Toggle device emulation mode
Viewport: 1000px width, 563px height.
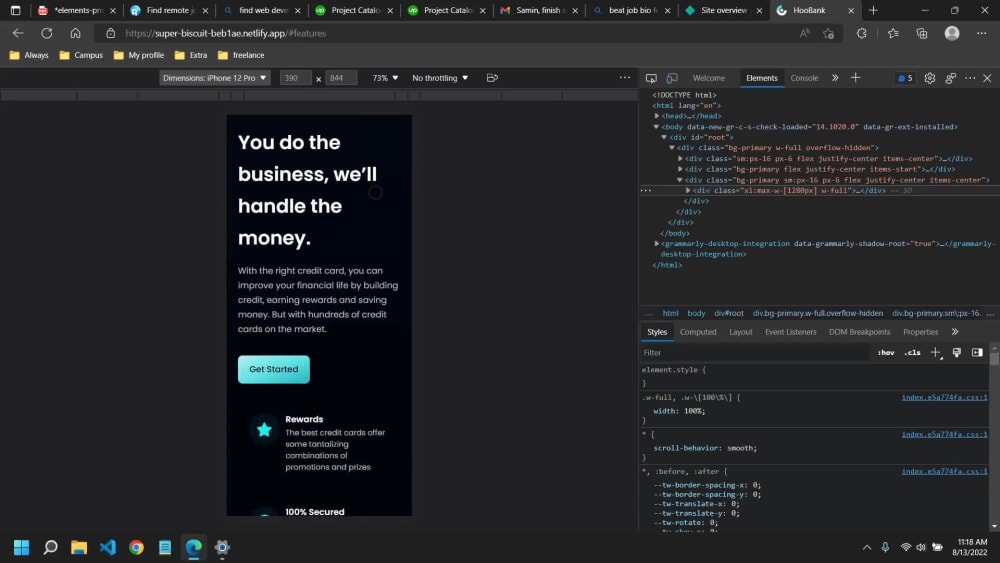[672, 78]
